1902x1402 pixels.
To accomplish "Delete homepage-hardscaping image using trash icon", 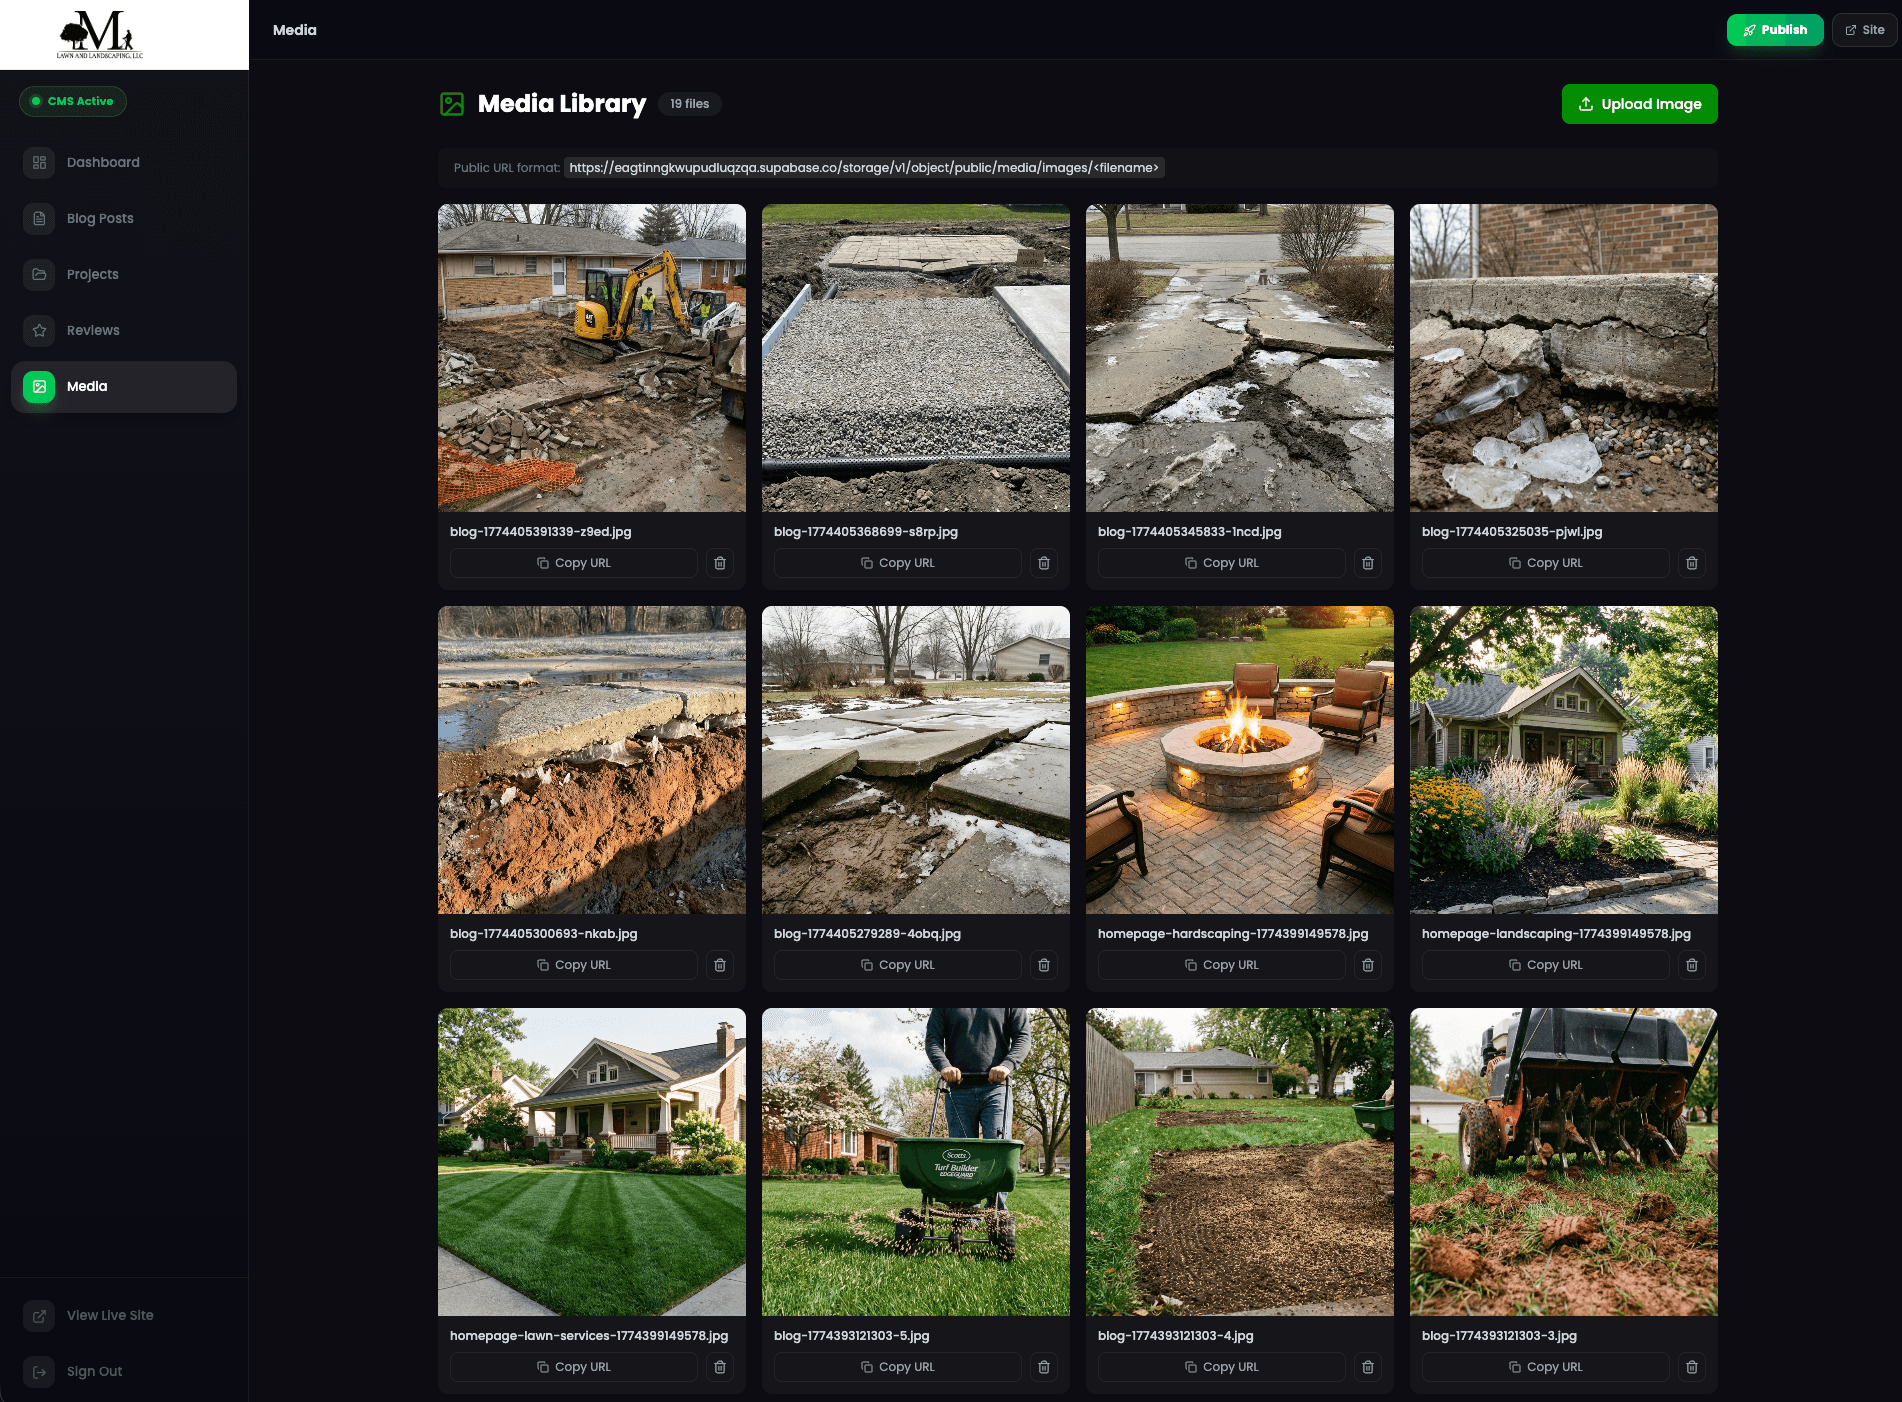I will click(1367, 965).
